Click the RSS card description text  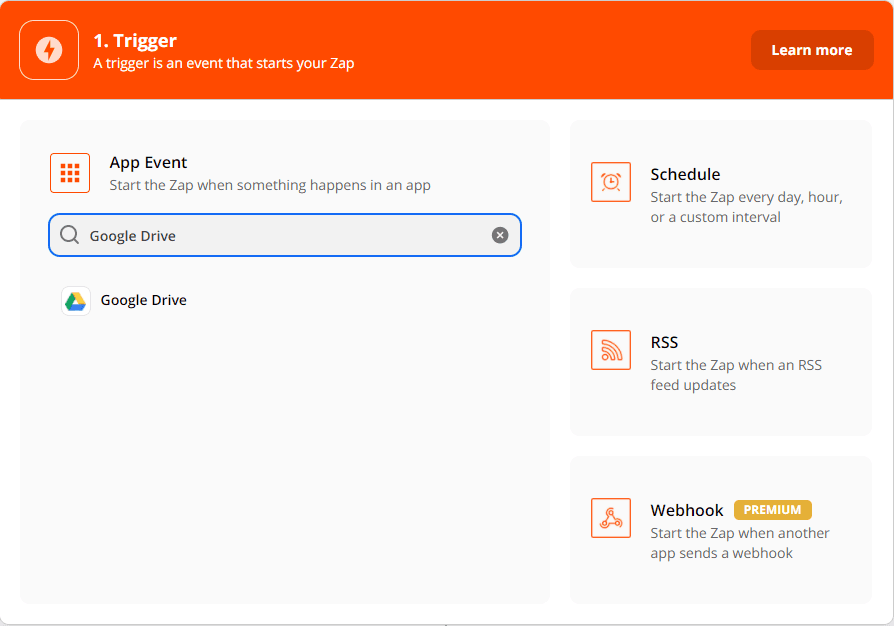(738, 374)
